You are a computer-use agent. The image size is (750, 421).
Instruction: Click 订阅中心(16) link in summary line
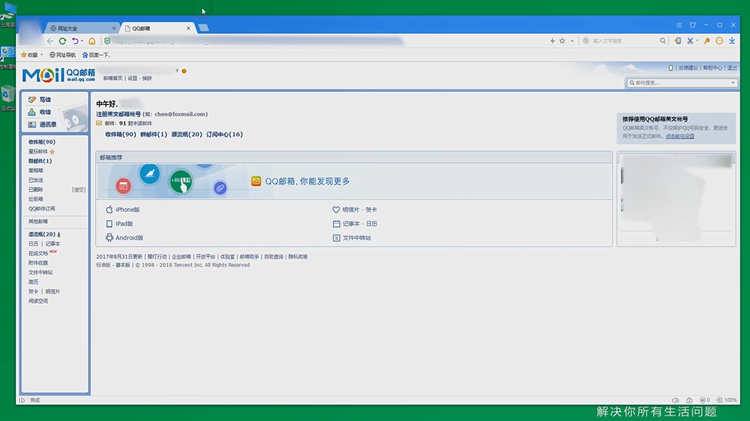[224, 134]
